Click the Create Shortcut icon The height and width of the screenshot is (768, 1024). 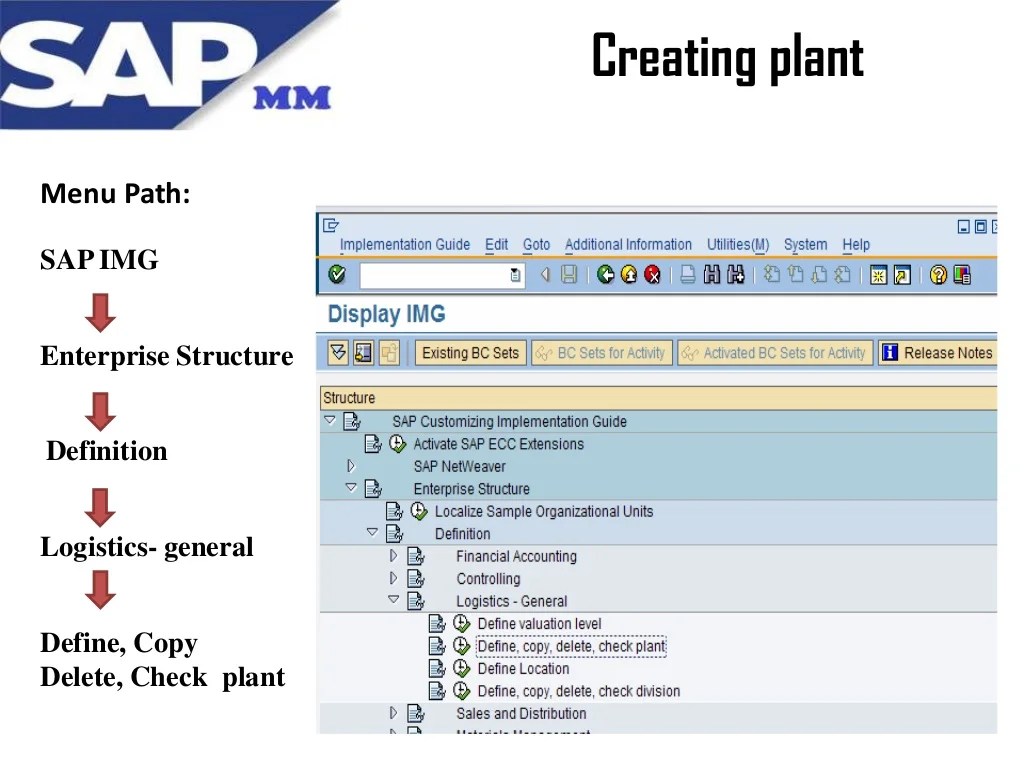(902, 275)
